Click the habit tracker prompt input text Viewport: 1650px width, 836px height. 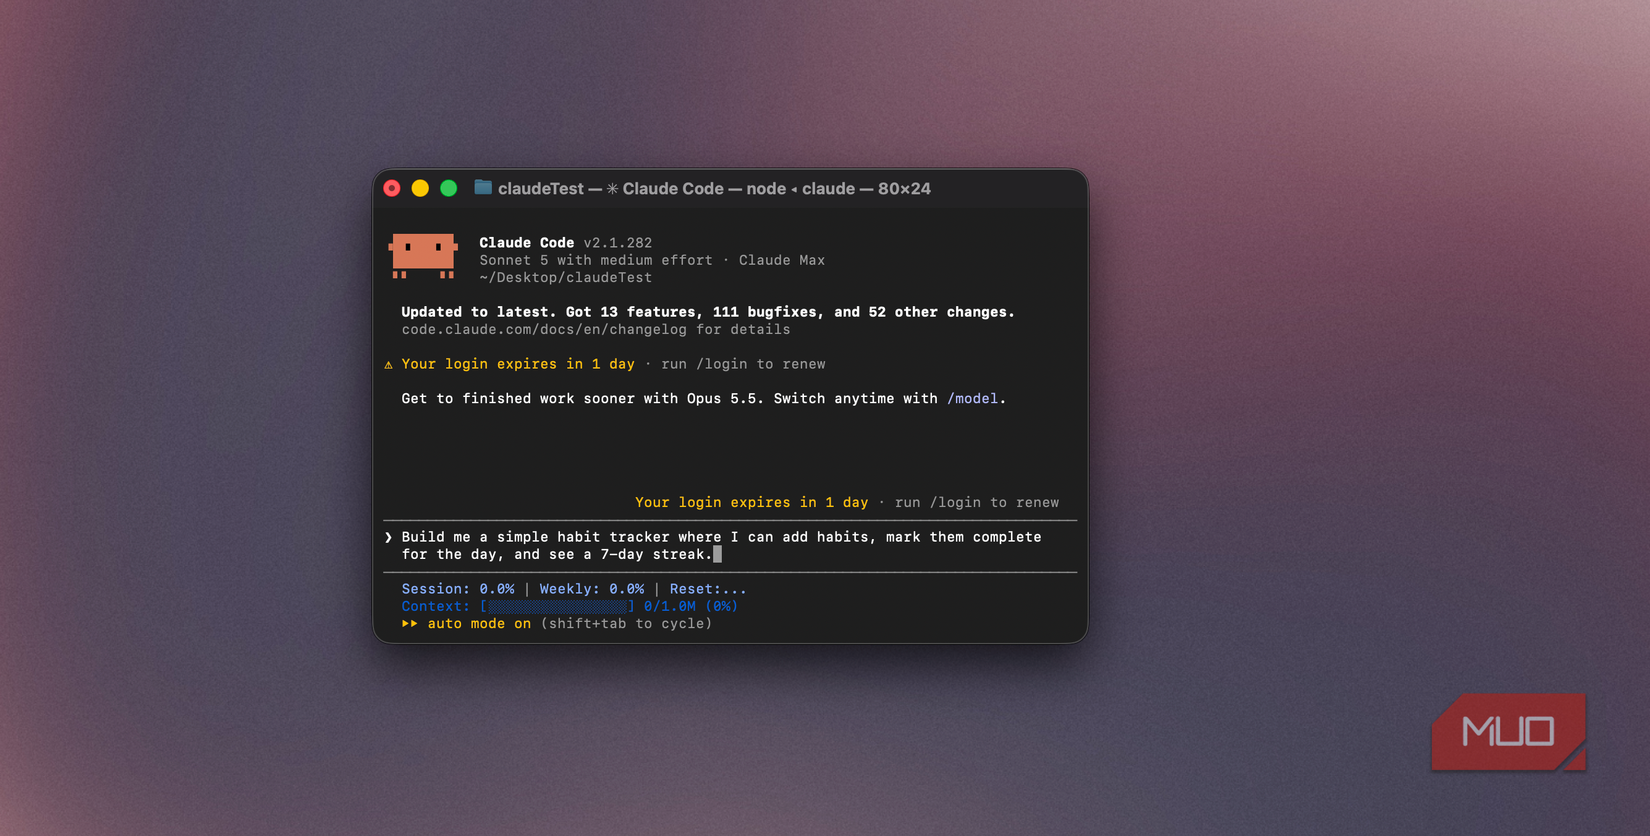point(721,546)
